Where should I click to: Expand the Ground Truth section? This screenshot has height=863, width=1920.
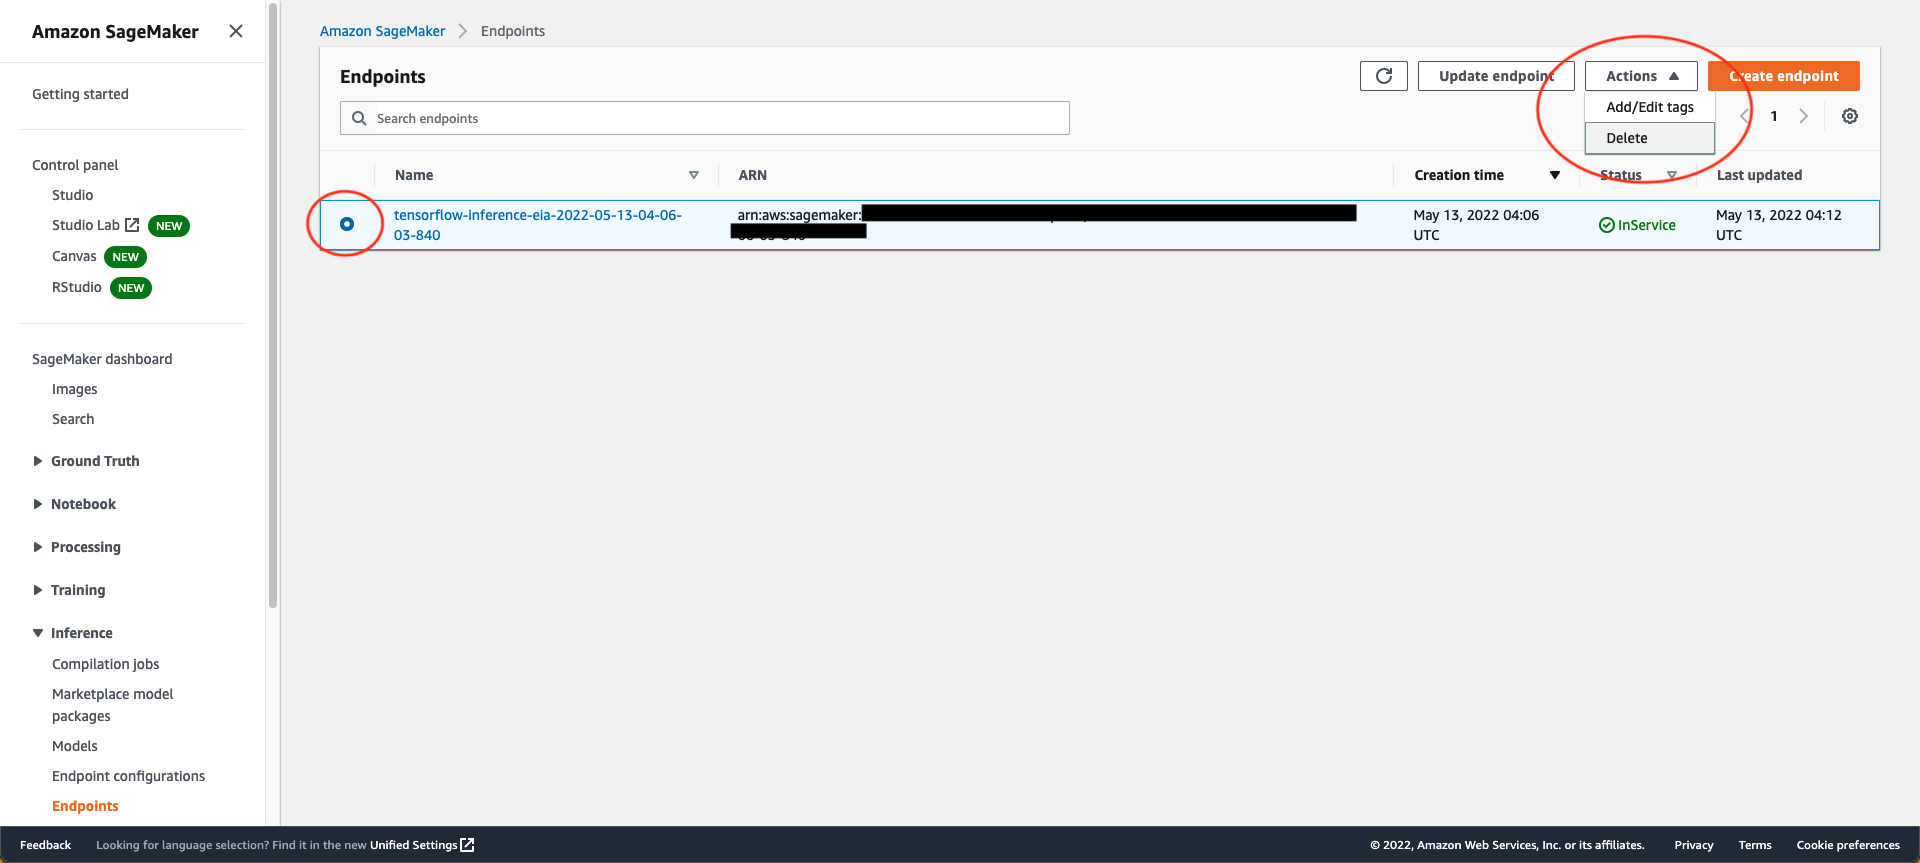pyautogui.click(x=38, y=461)
